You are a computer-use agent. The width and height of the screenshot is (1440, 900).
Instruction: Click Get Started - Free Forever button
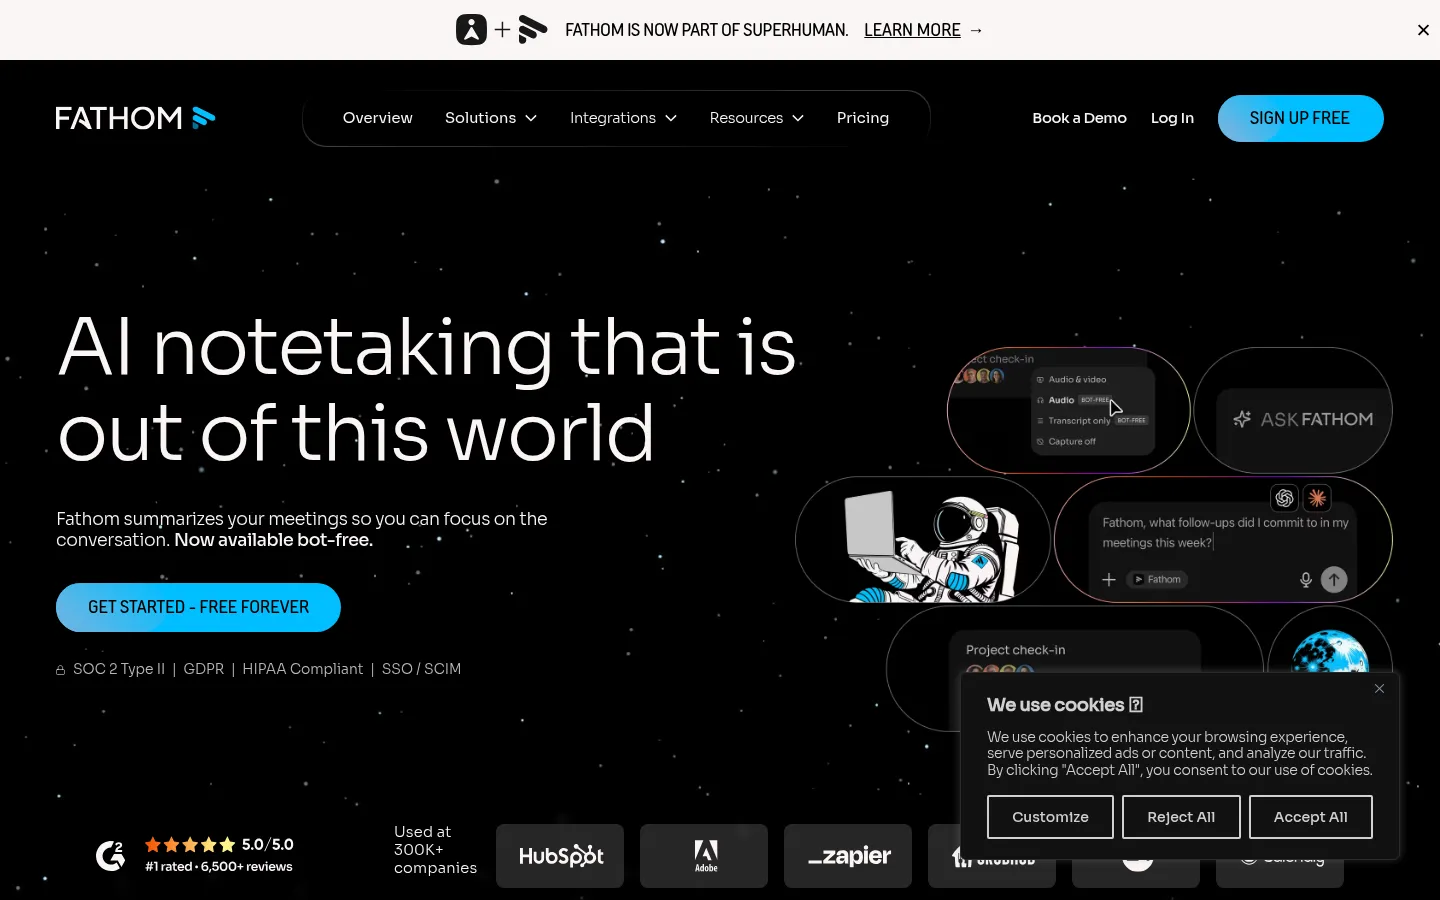[x=198, y=607]
